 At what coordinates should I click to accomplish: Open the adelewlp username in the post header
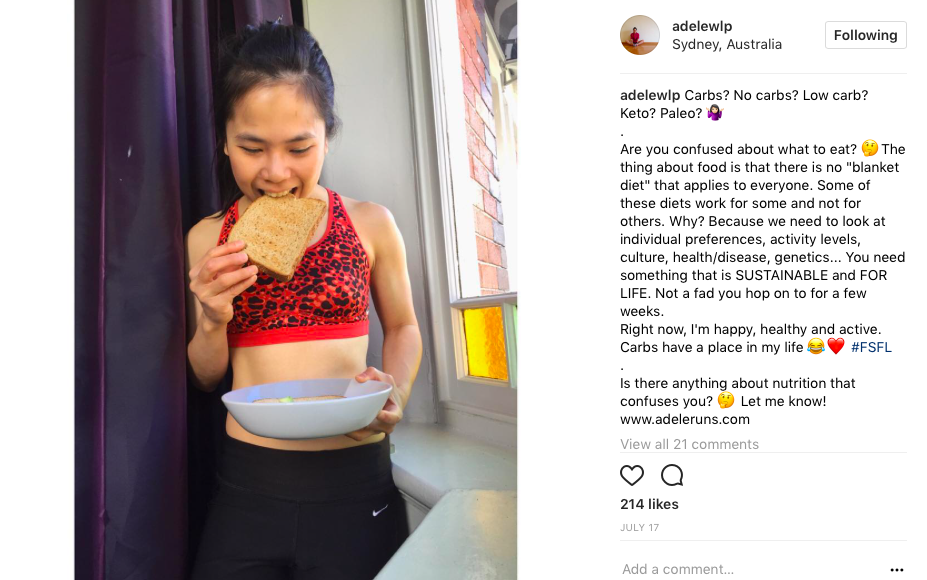702,26
